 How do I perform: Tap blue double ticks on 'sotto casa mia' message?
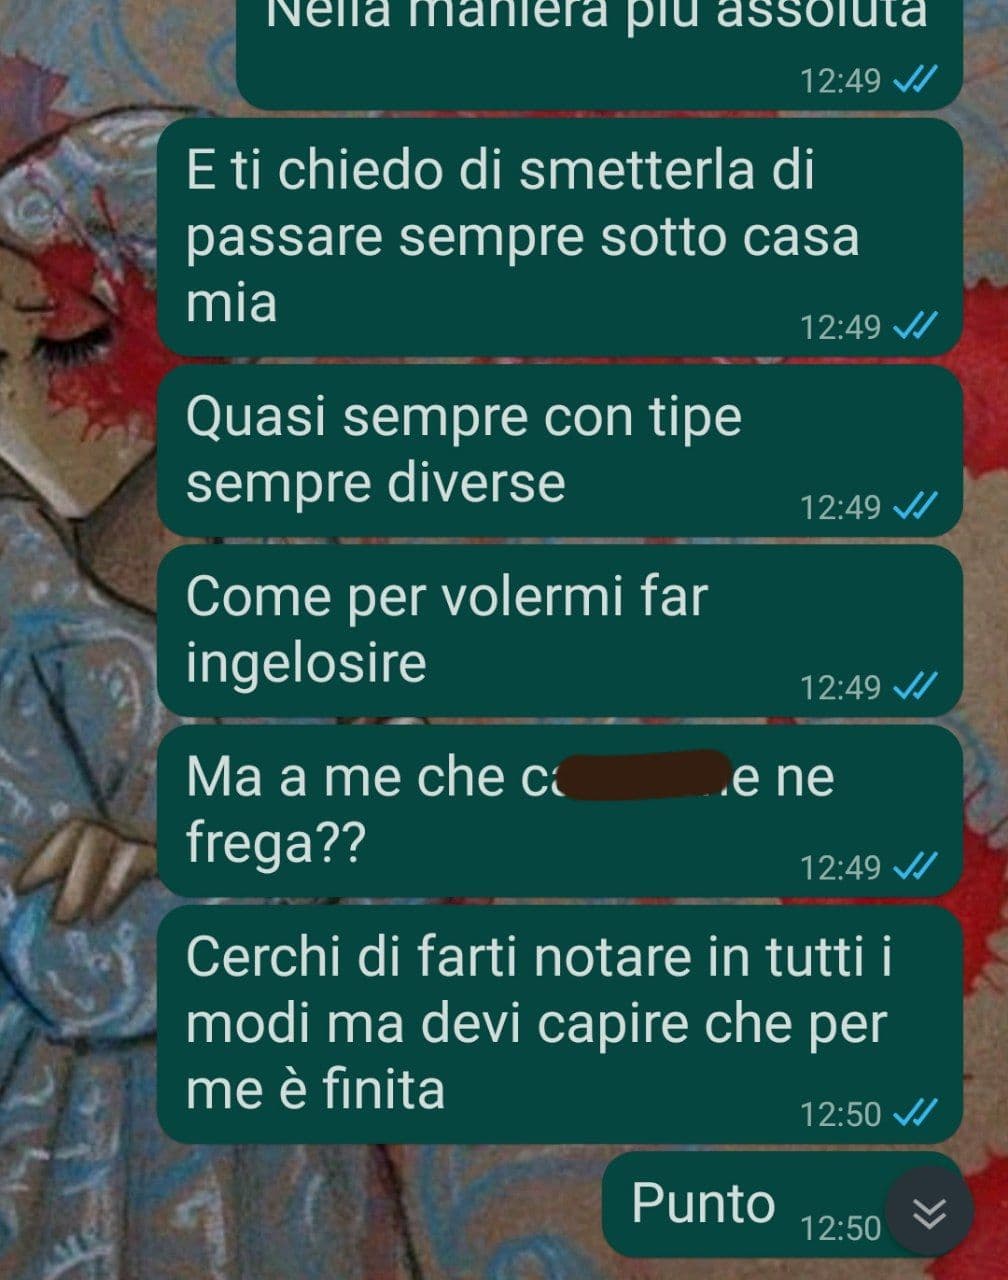[x=914, y=327]
